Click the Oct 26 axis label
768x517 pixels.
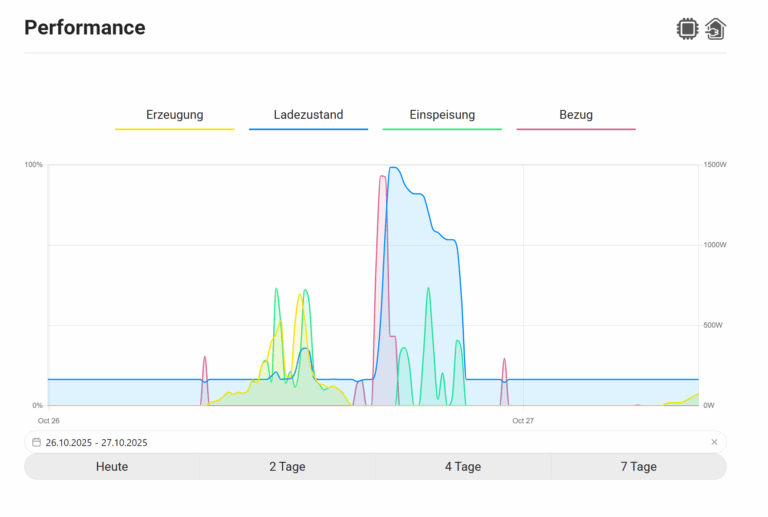49,421
